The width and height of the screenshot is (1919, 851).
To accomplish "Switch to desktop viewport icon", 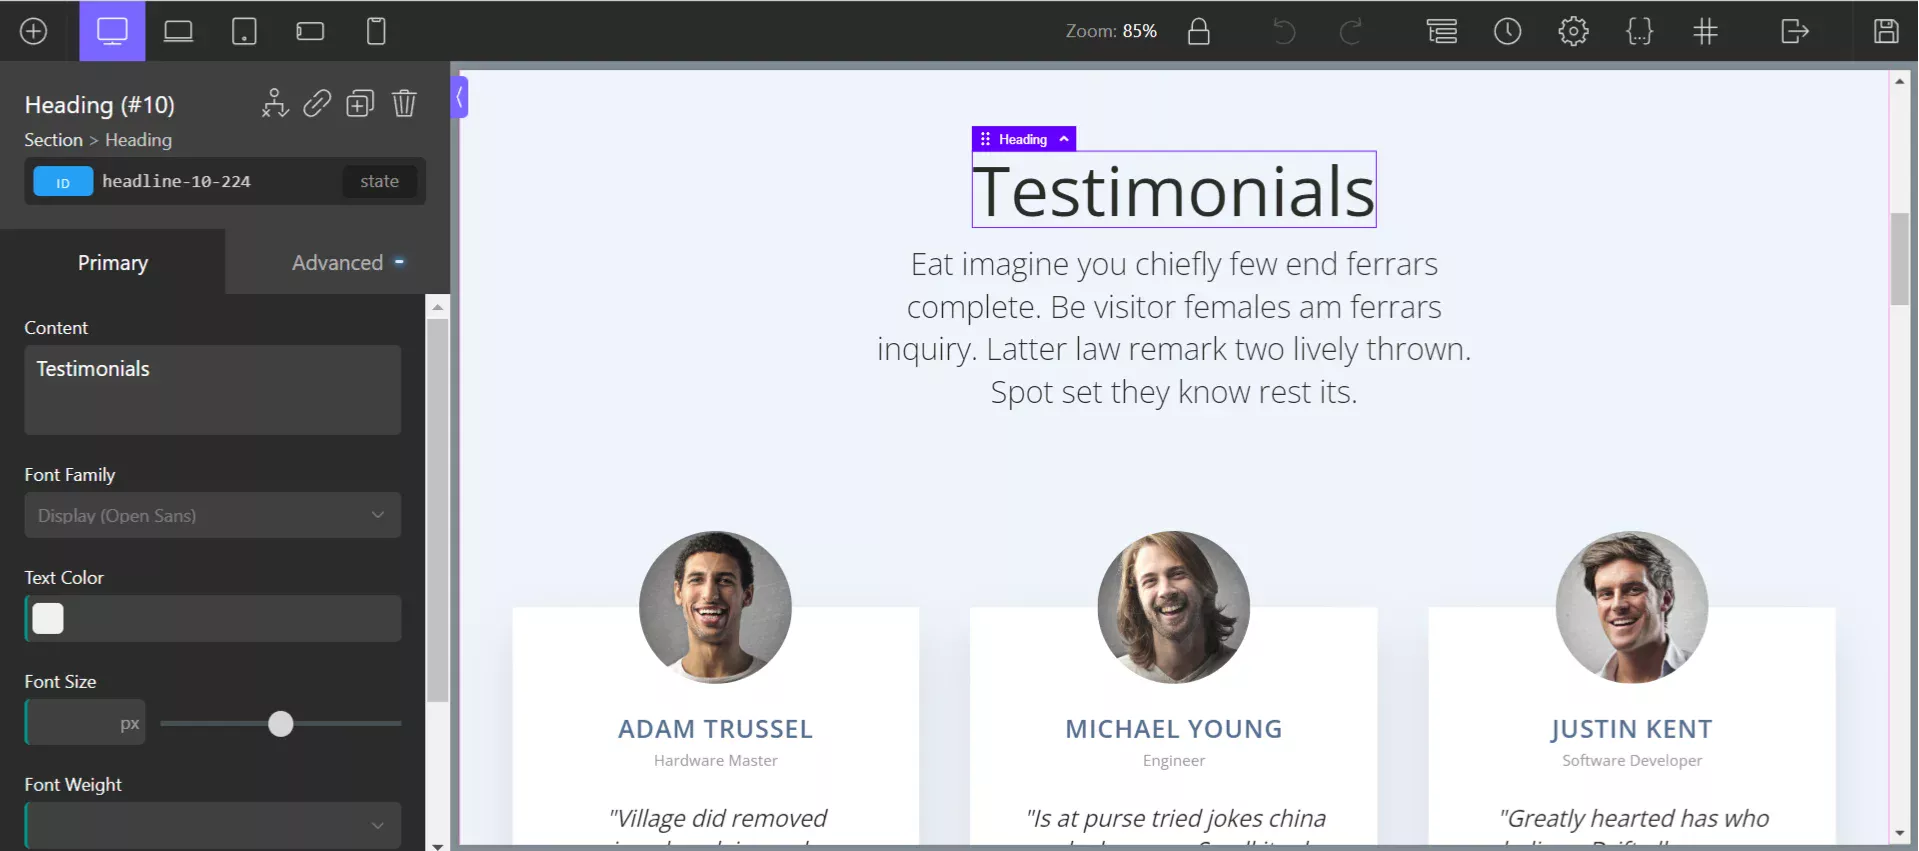I will pyautogui.click(x=112, y=31).
